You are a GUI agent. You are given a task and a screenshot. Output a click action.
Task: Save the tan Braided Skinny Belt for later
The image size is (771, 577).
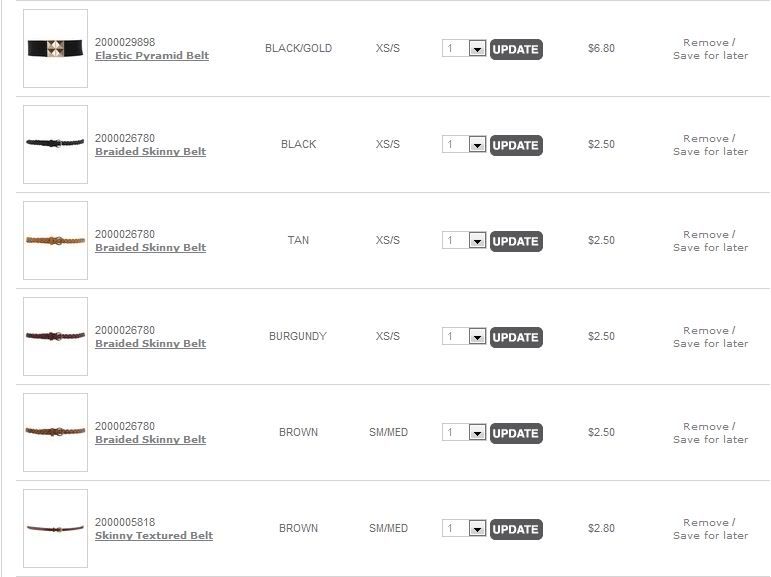click(710, 248)
